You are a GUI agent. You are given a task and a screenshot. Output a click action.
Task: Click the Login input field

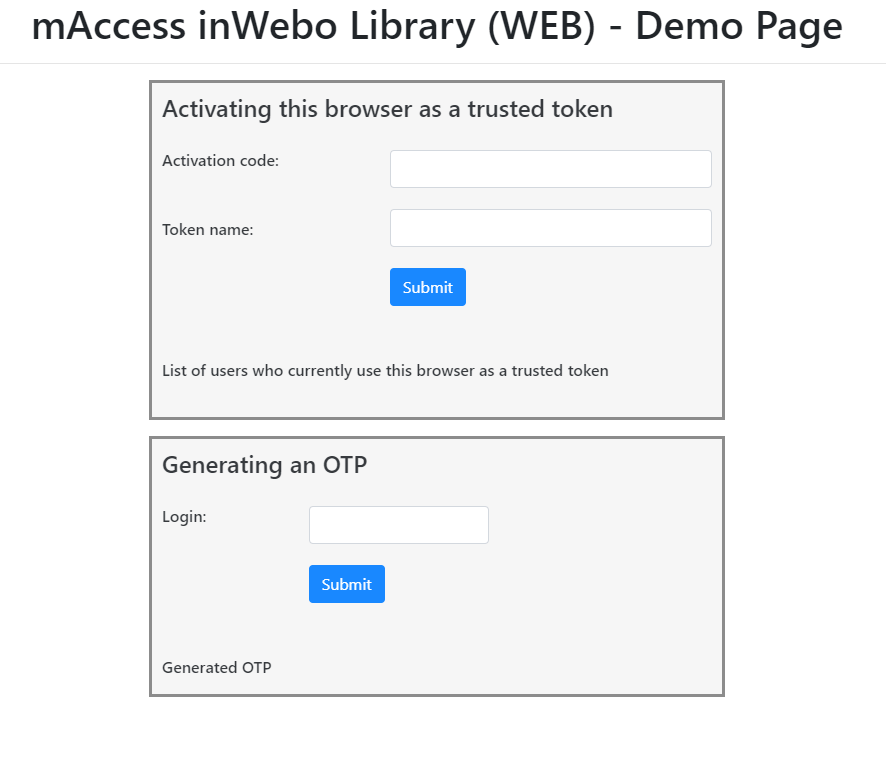[398, 525]
